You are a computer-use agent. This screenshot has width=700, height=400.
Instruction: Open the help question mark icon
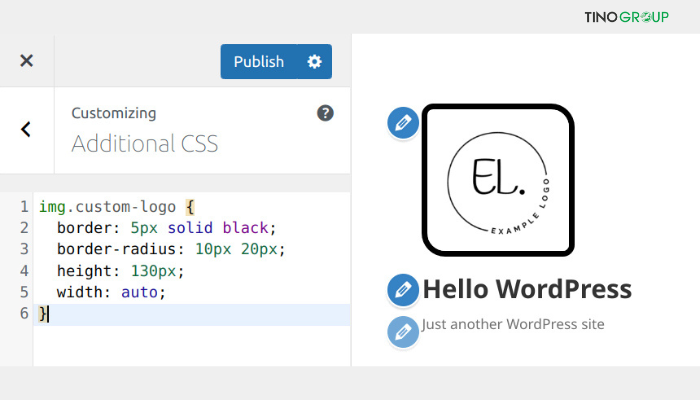coord(325,113)
